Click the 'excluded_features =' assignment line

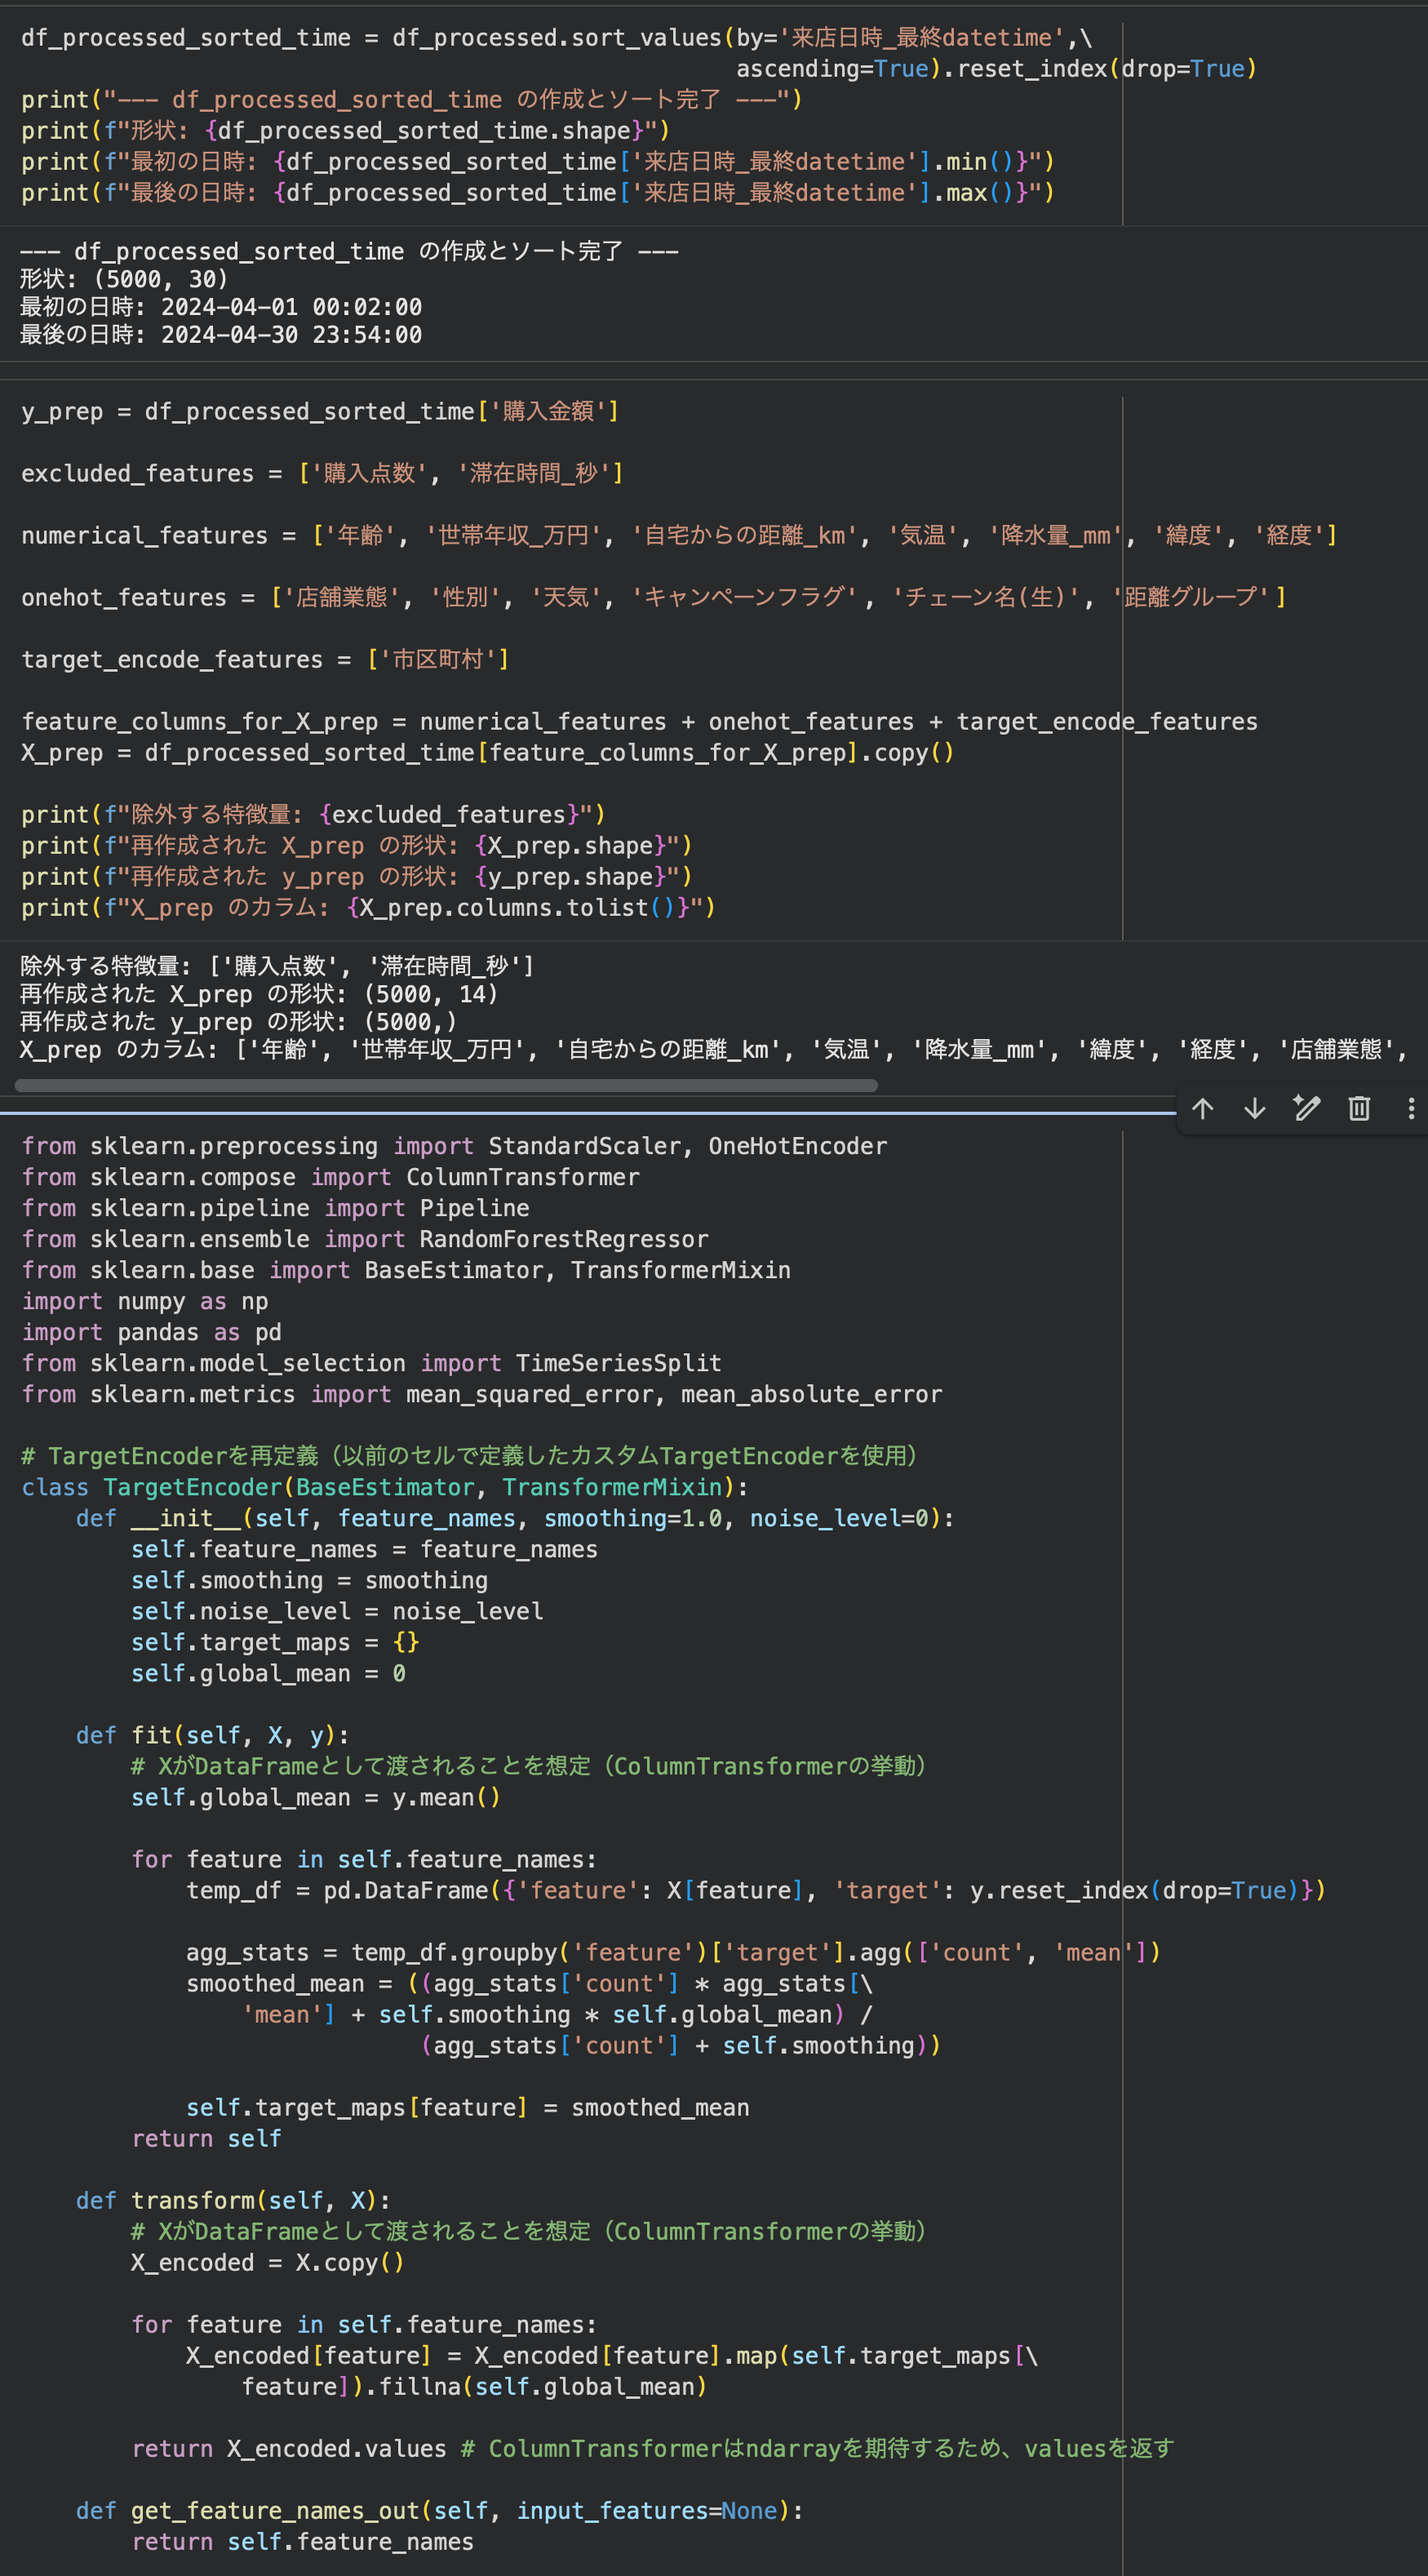coord(322,473)
